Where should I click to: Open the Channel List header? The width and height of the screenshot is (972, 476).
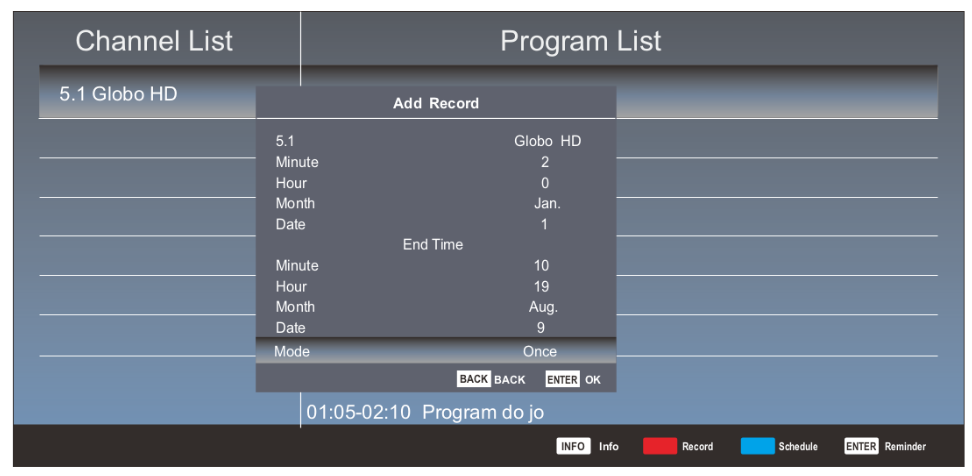[x=154, y=41]
